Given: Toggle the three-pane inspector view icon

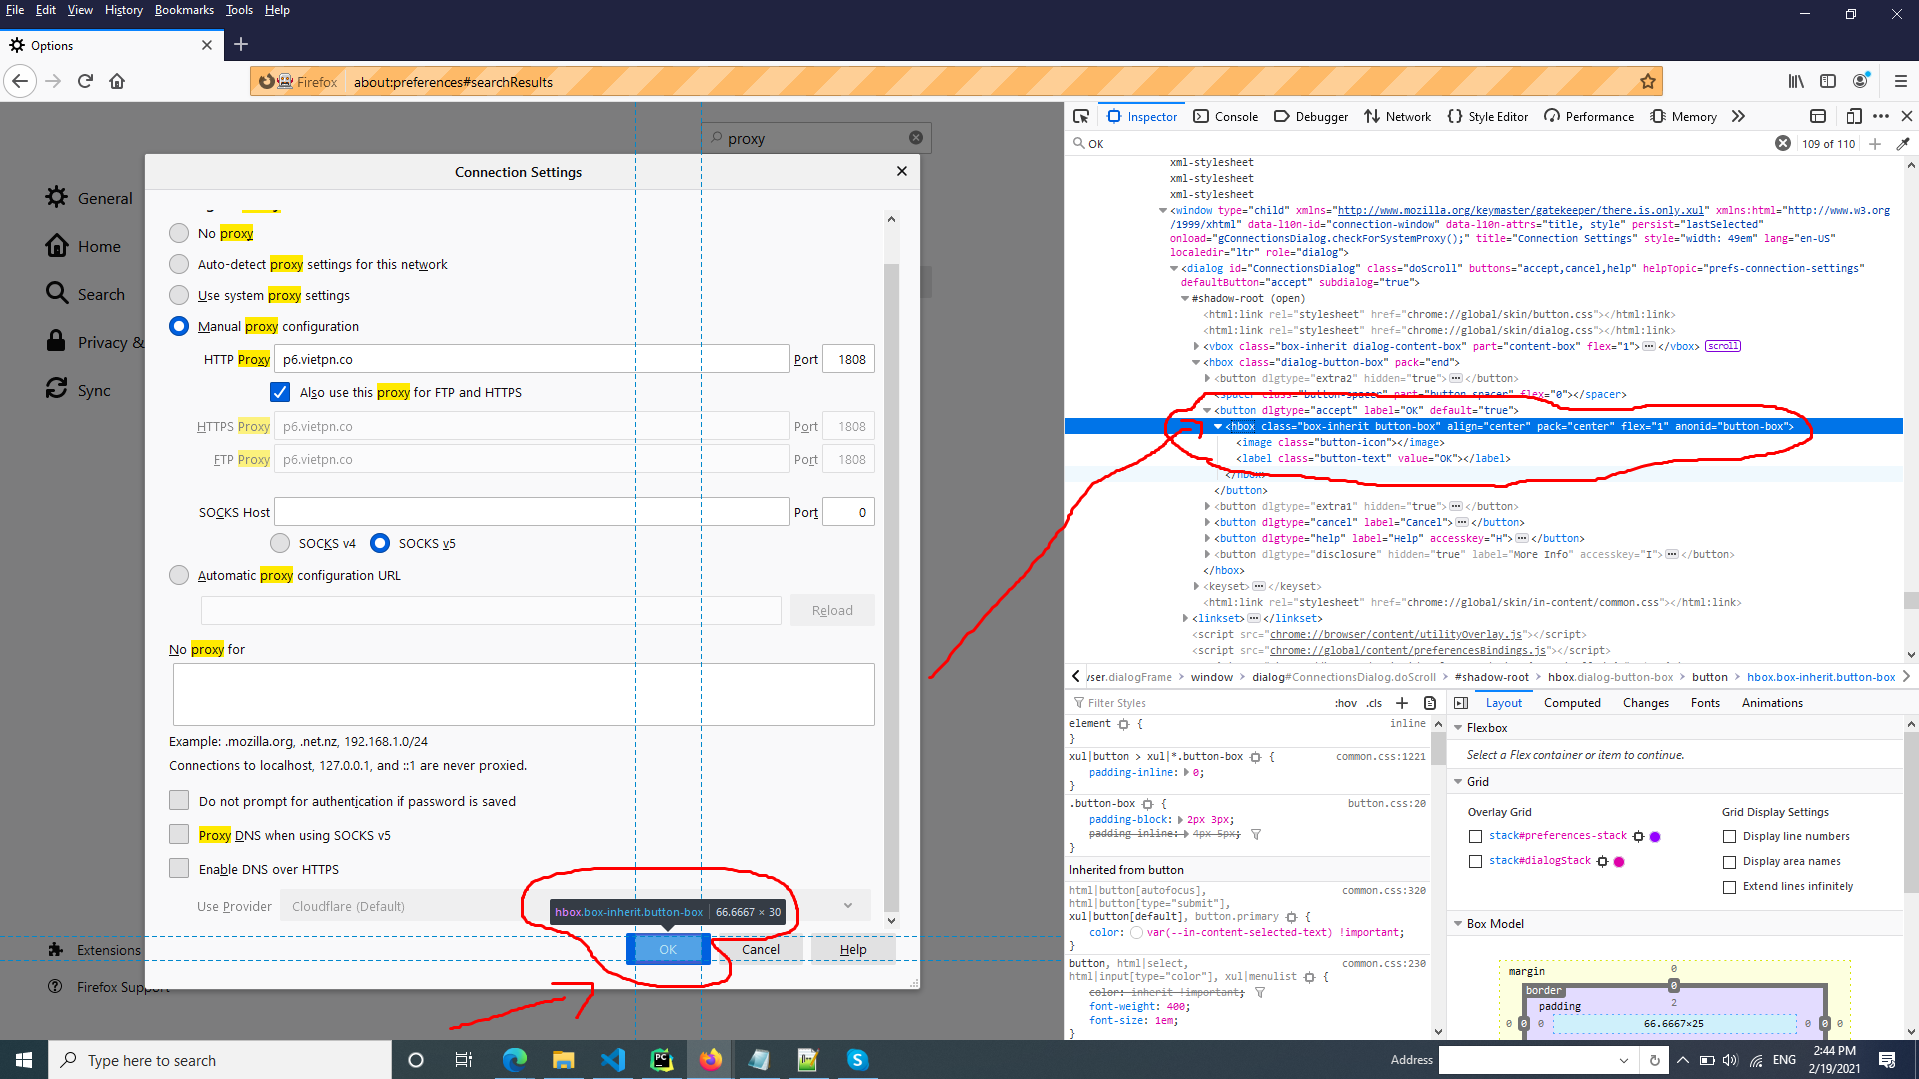Looking at the screenshot, I should [1461, 703].
